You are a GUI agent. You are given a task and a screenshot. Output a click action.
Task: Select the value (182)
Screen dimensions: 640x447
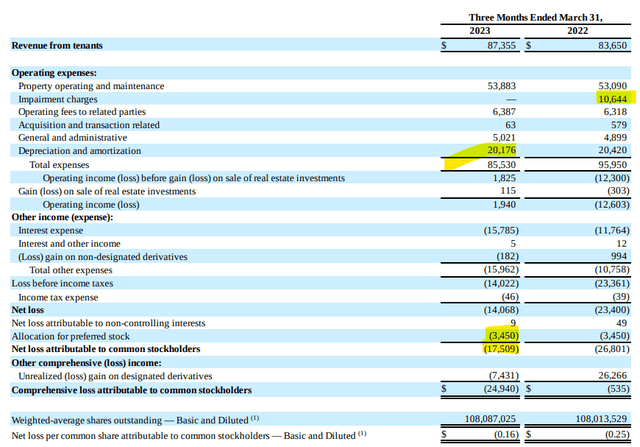tap(507, 256)
